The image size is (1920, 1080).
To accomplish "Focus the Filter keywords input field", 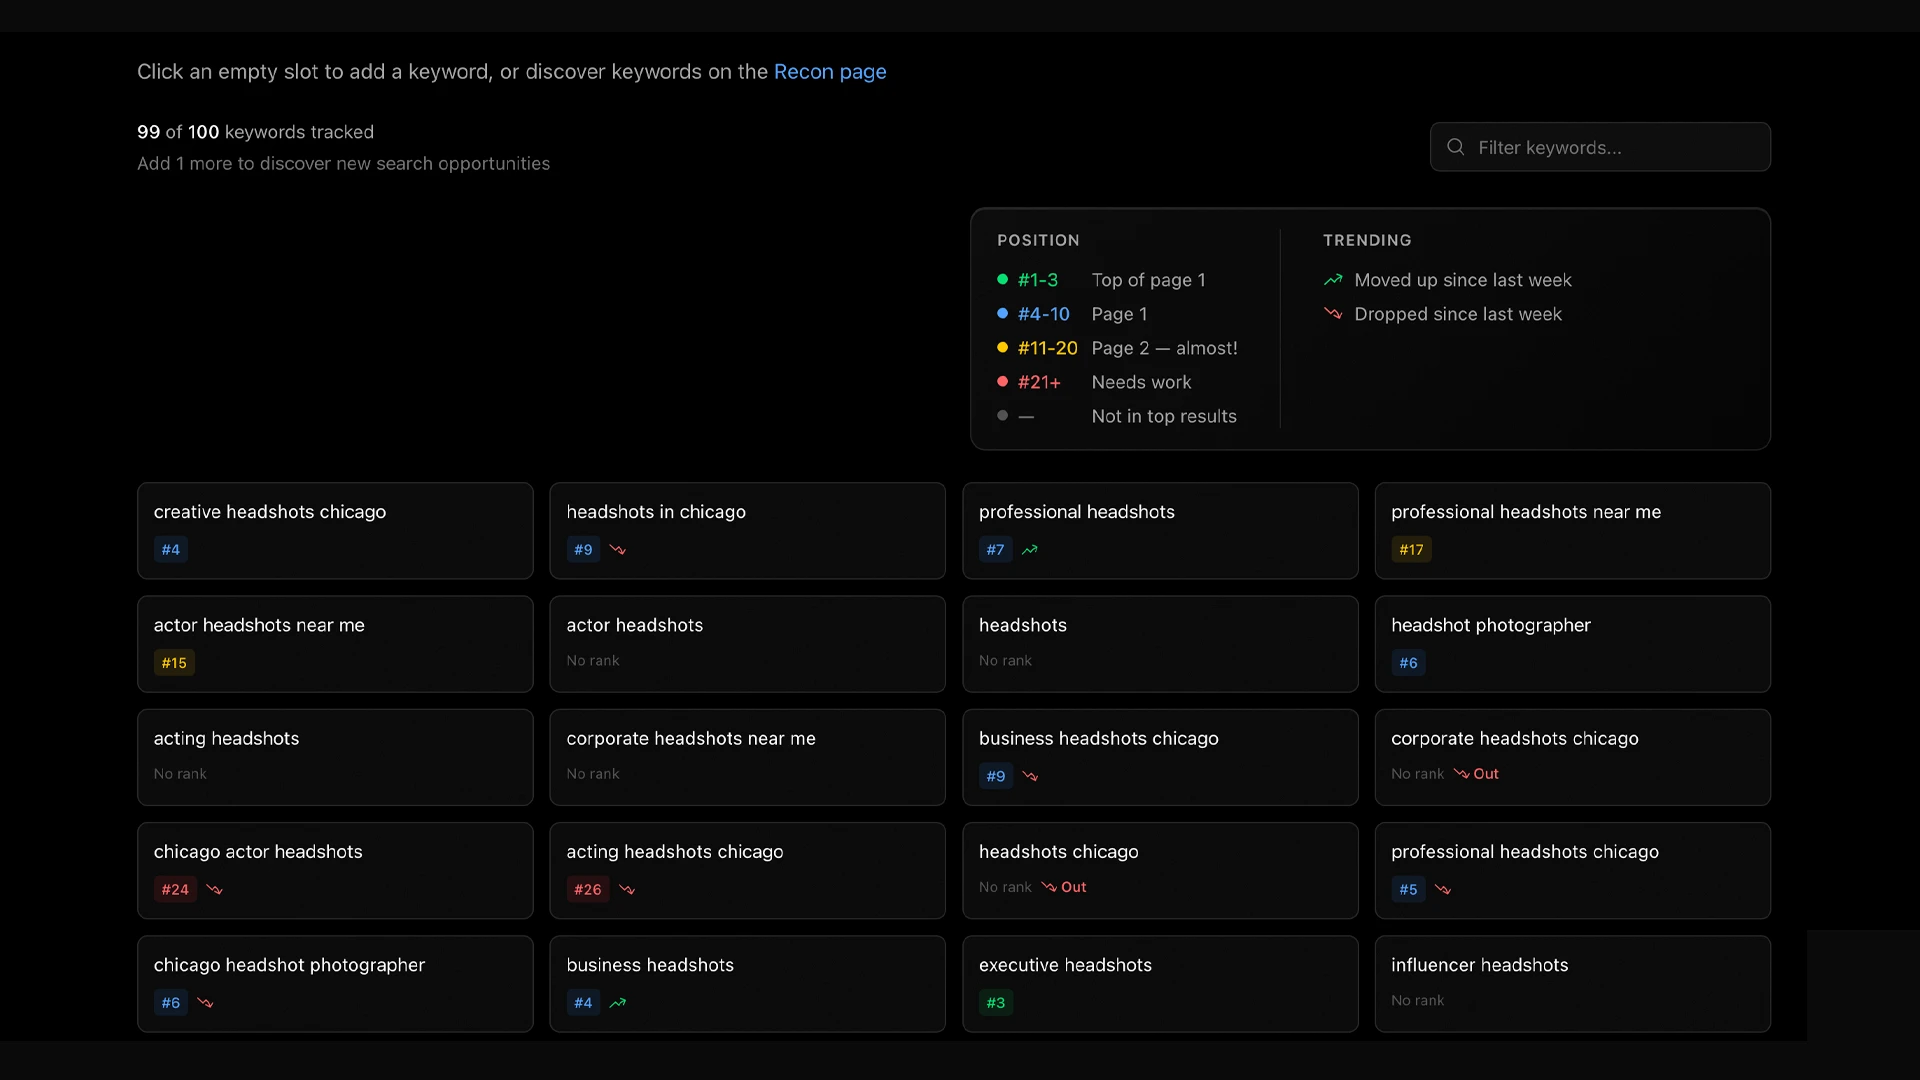I will point(1610,148).
